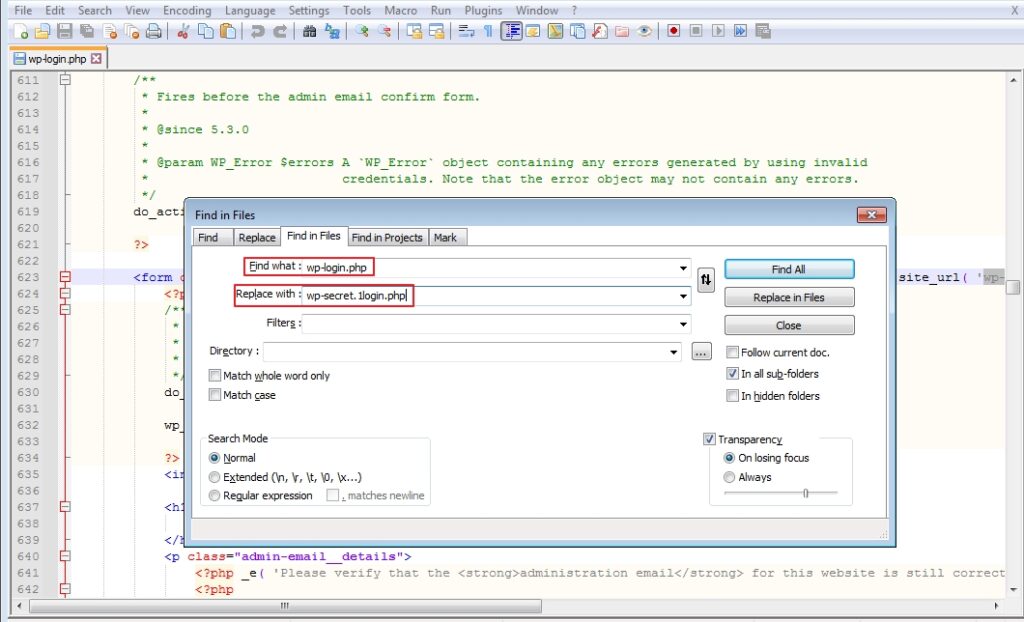This screenshot has width=1024, height=622.
Task: Click the Zoom Out magnifier icon
Action: (x=385, y=31)
